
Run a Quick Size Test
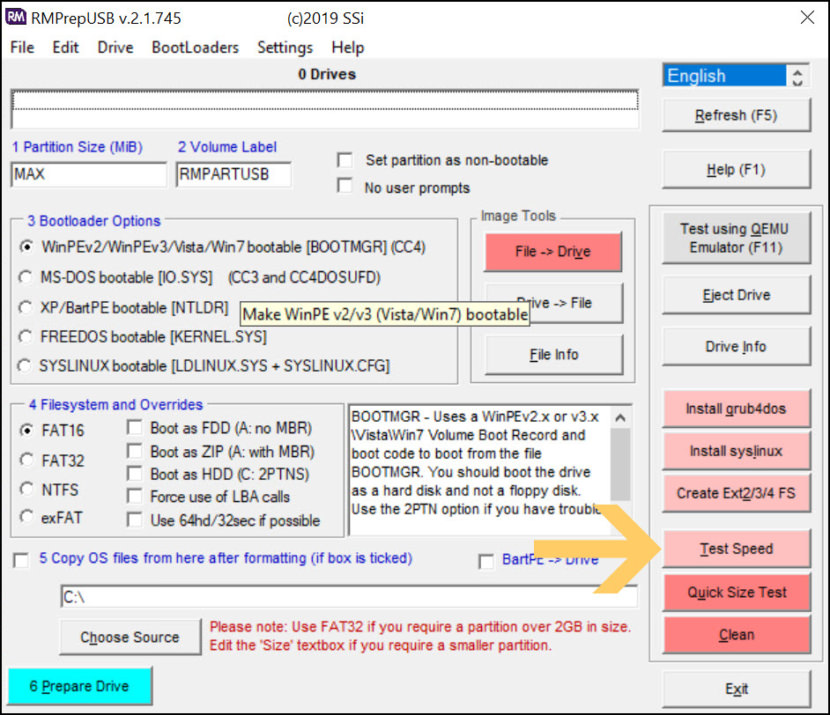point(736,592)
